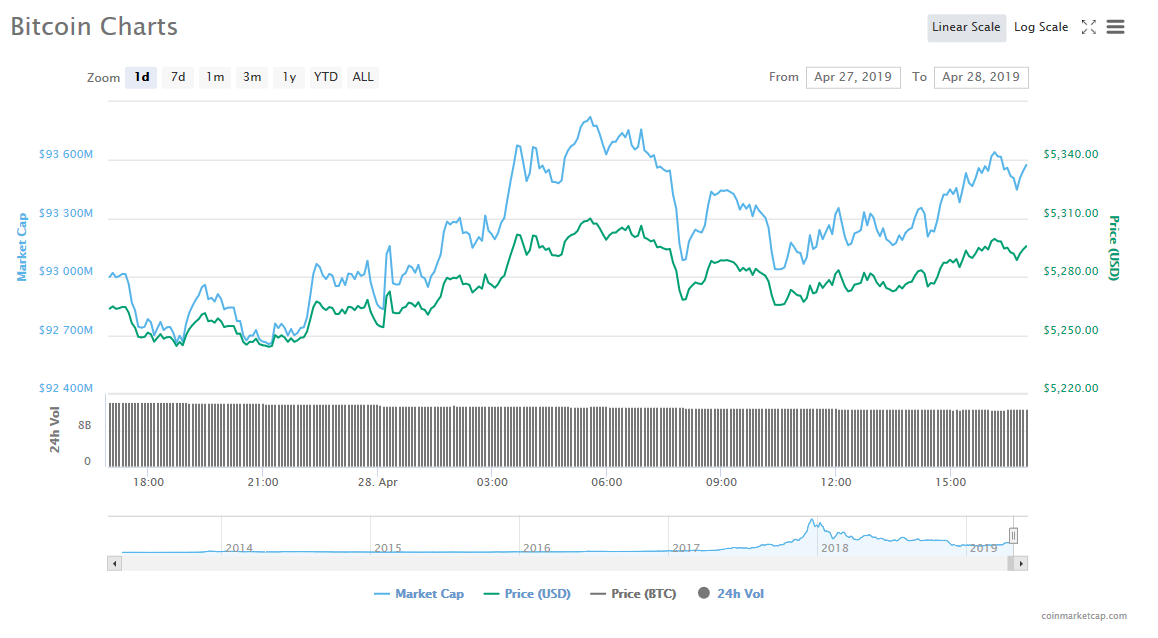
Task: Click the $93 600M market cap label
Action: point(66,154)
